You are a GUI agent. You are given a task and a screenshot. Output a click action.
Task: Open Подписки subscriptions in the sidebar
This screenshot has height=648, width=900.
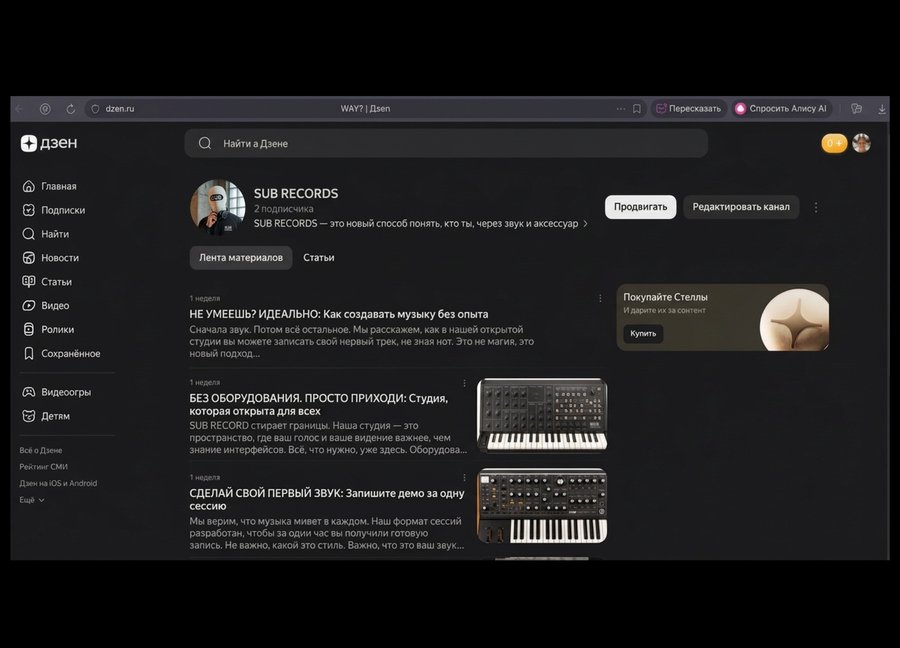pos(54,210)
